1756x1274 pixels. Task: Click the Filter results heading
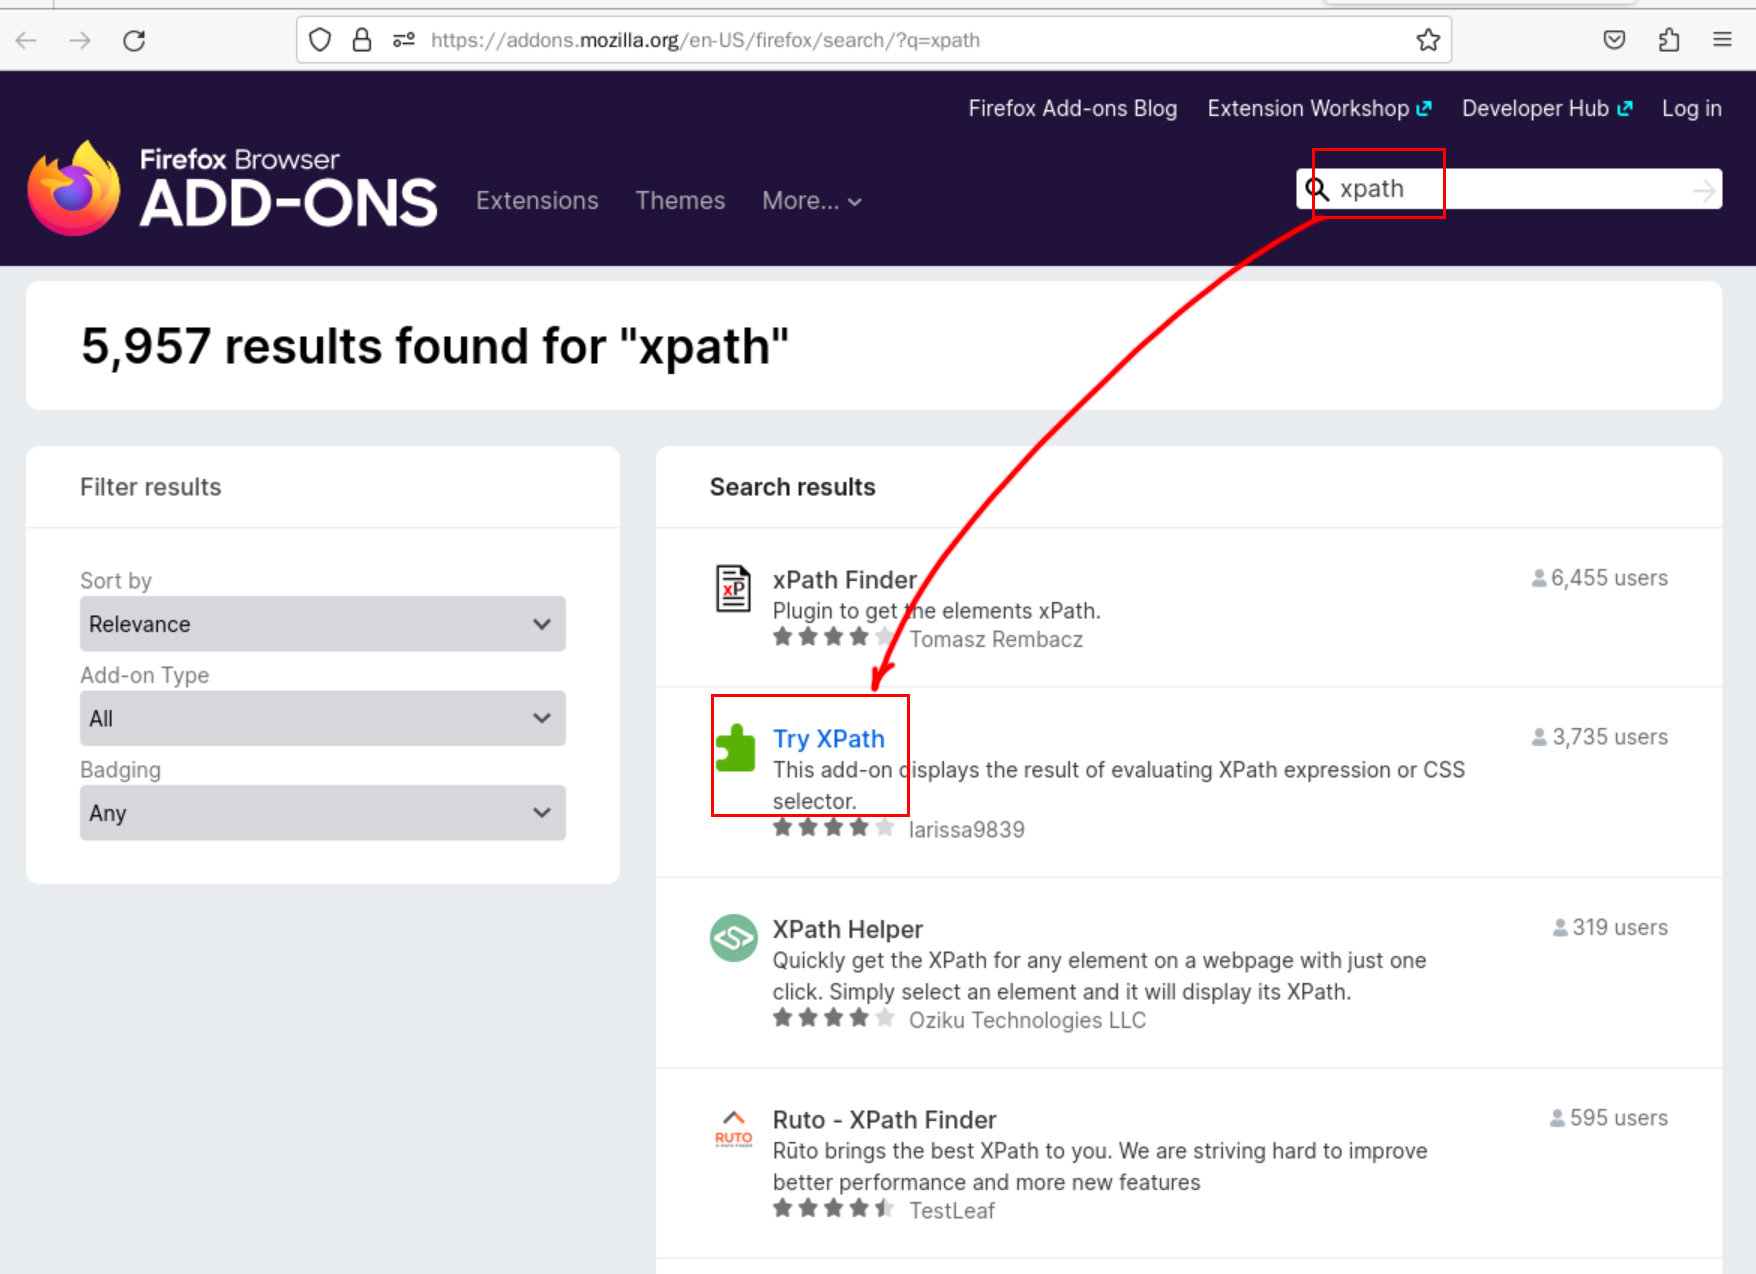click(151, 487)
